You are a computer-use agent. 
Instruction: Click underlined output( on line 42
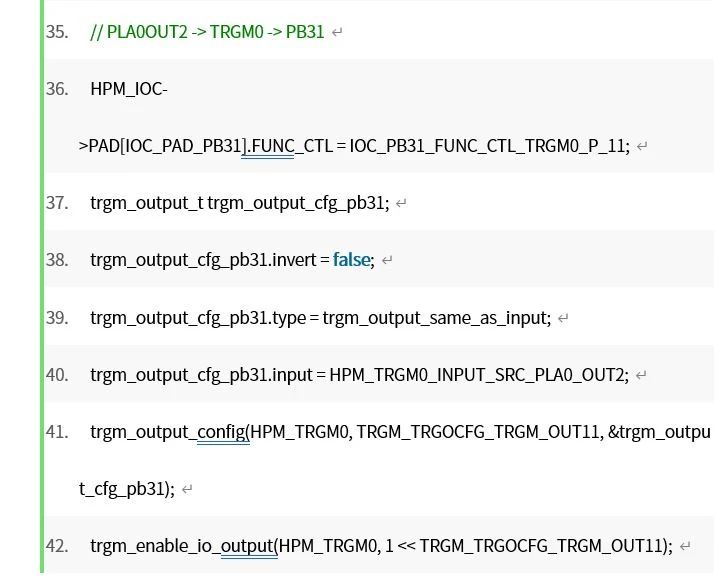click(249, 546)
